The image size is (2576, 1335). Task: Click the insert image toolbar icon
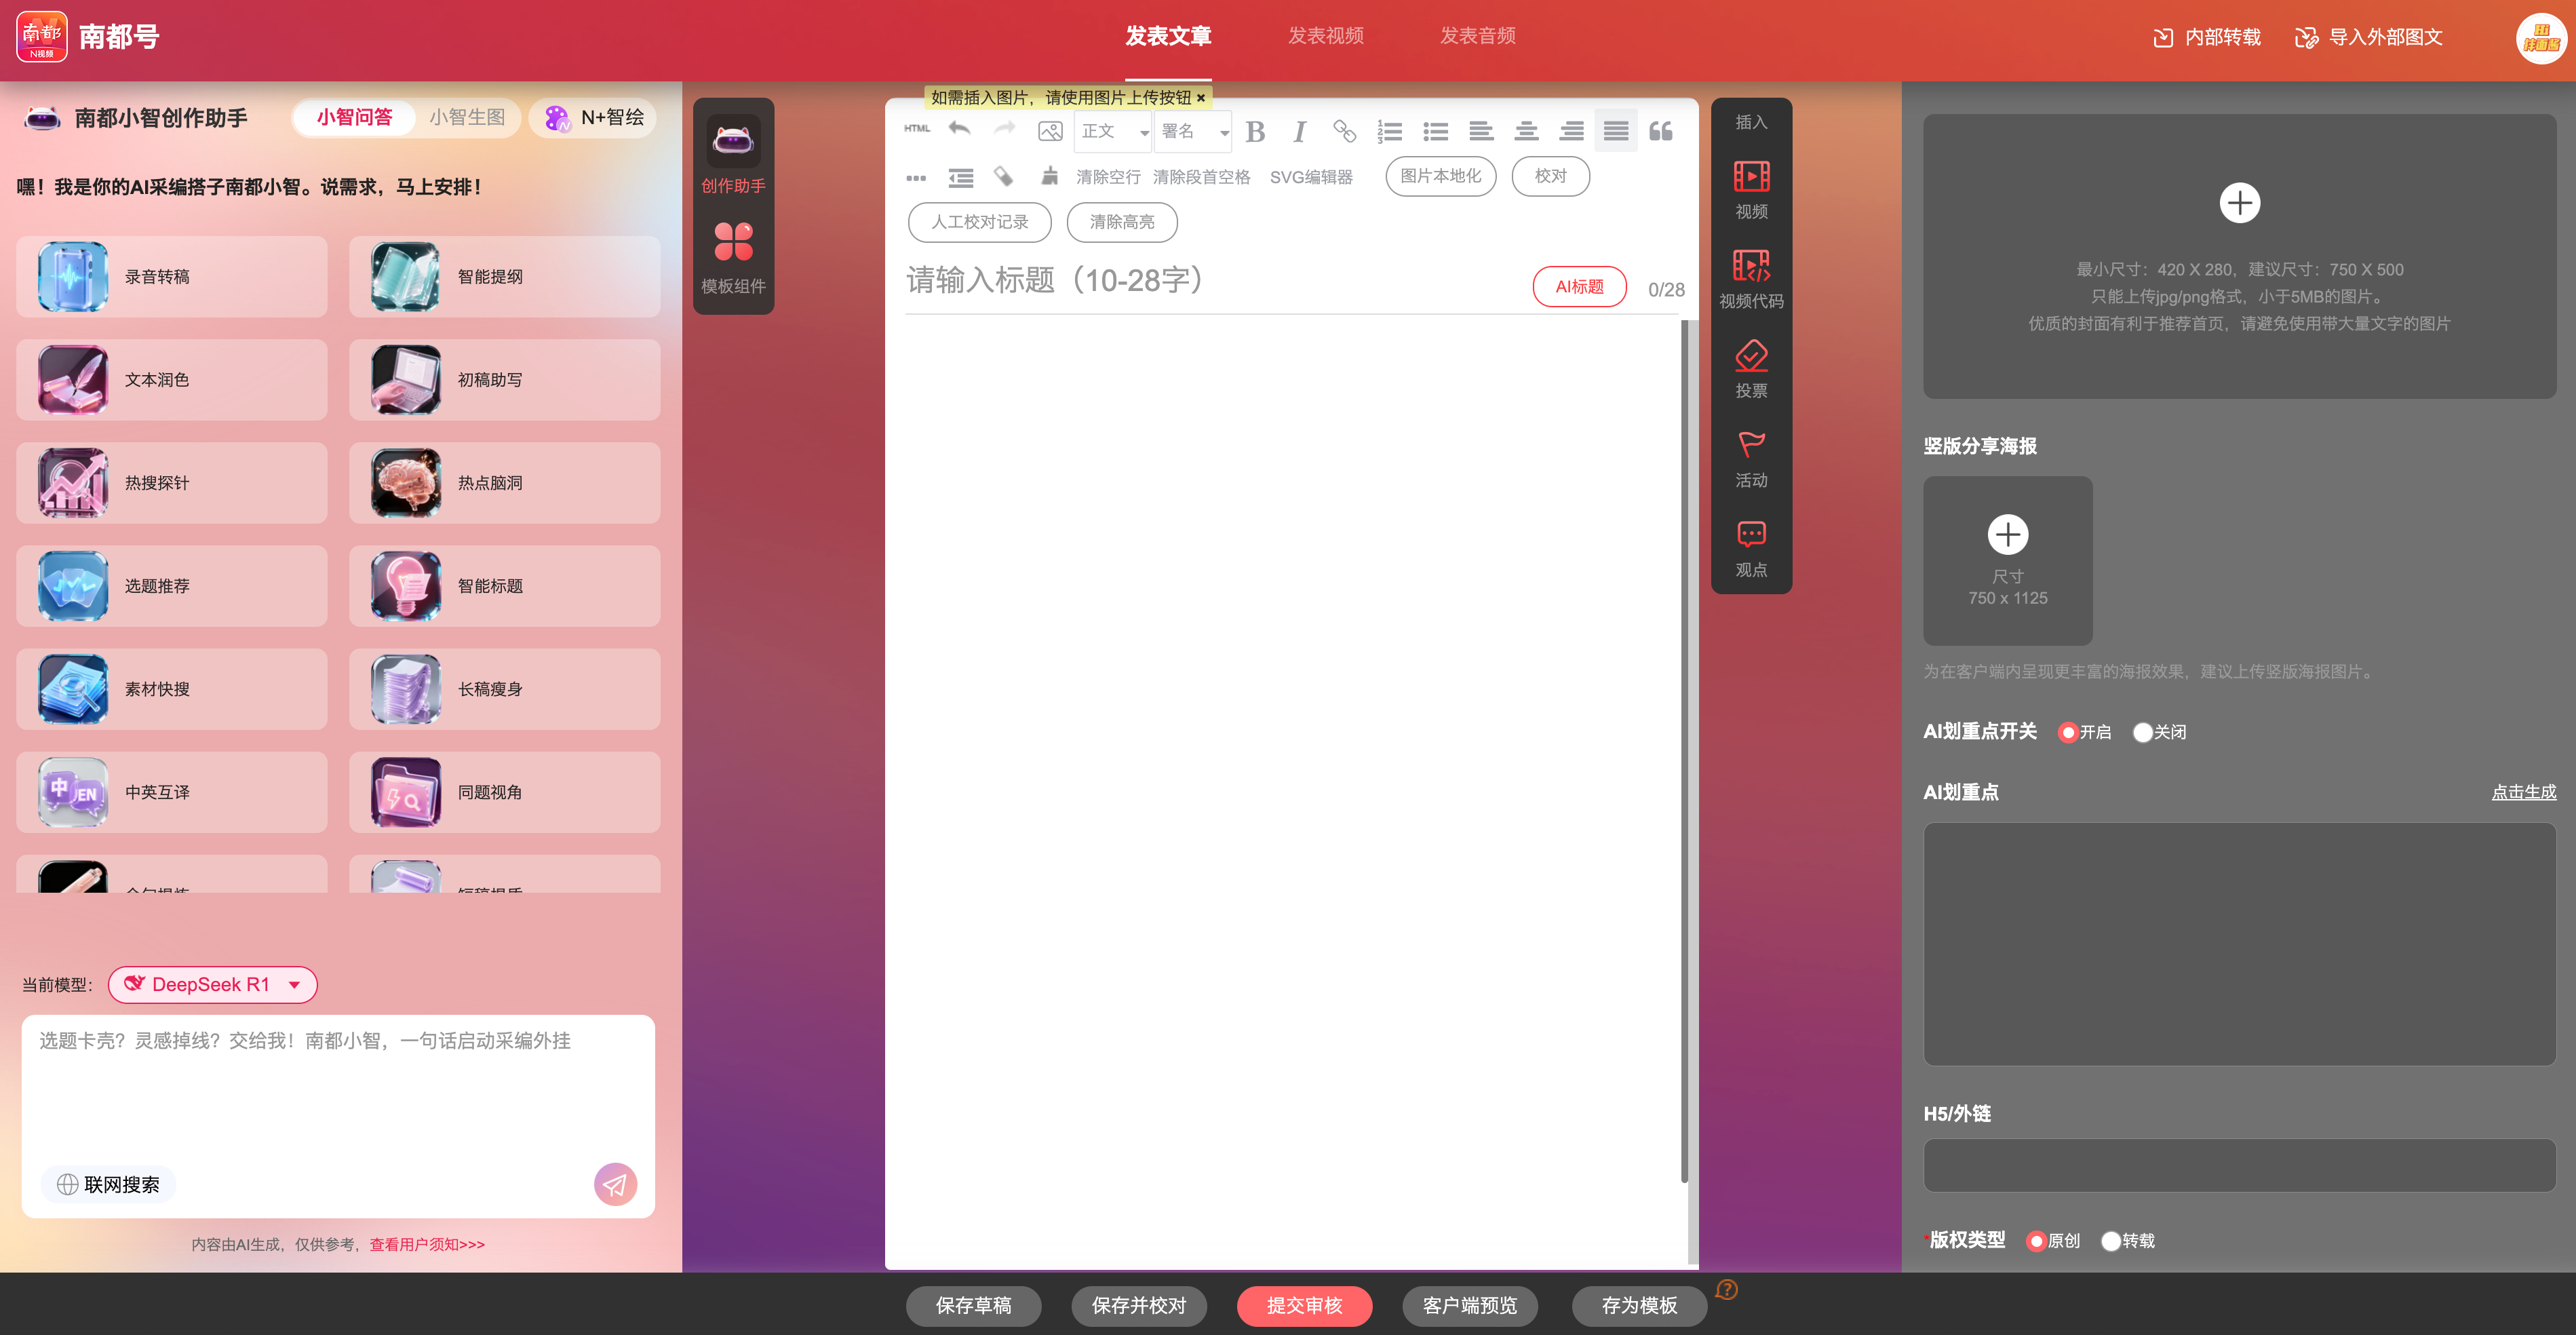[1050, 131]
